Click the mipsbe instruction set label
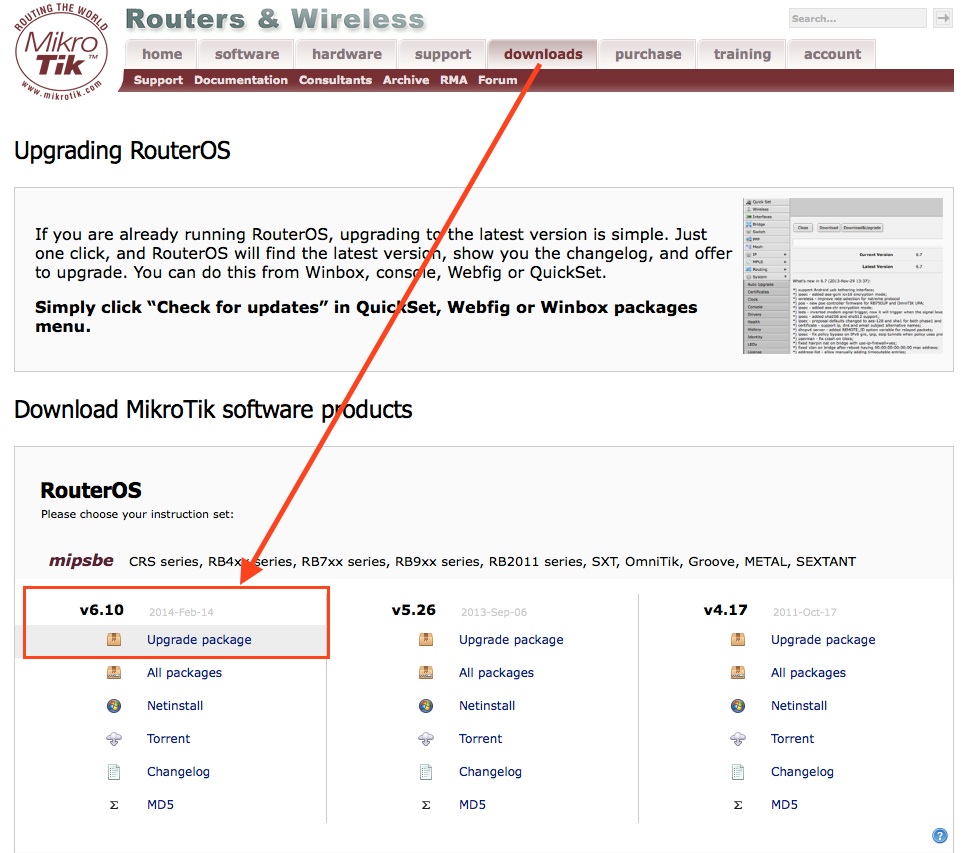 click(x=81, y=561)
